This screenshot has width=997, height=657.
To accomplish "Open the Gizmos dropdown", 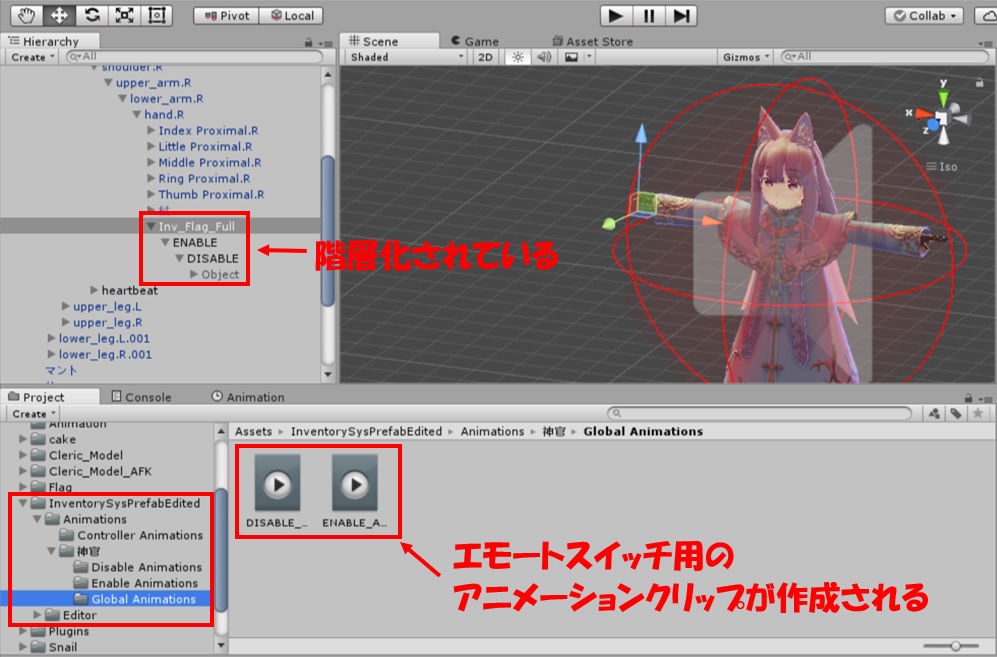I will point(747,57).
